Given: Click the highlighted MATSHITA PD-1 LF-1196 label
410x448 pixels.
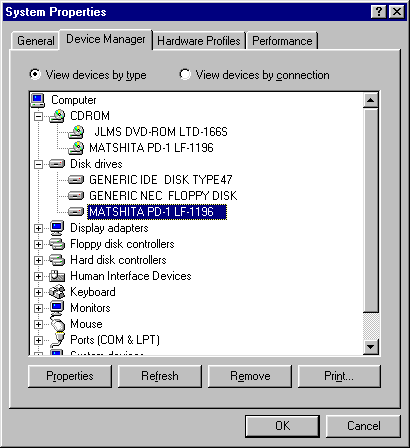Looking at the screenshot, I should coord(157,212).
